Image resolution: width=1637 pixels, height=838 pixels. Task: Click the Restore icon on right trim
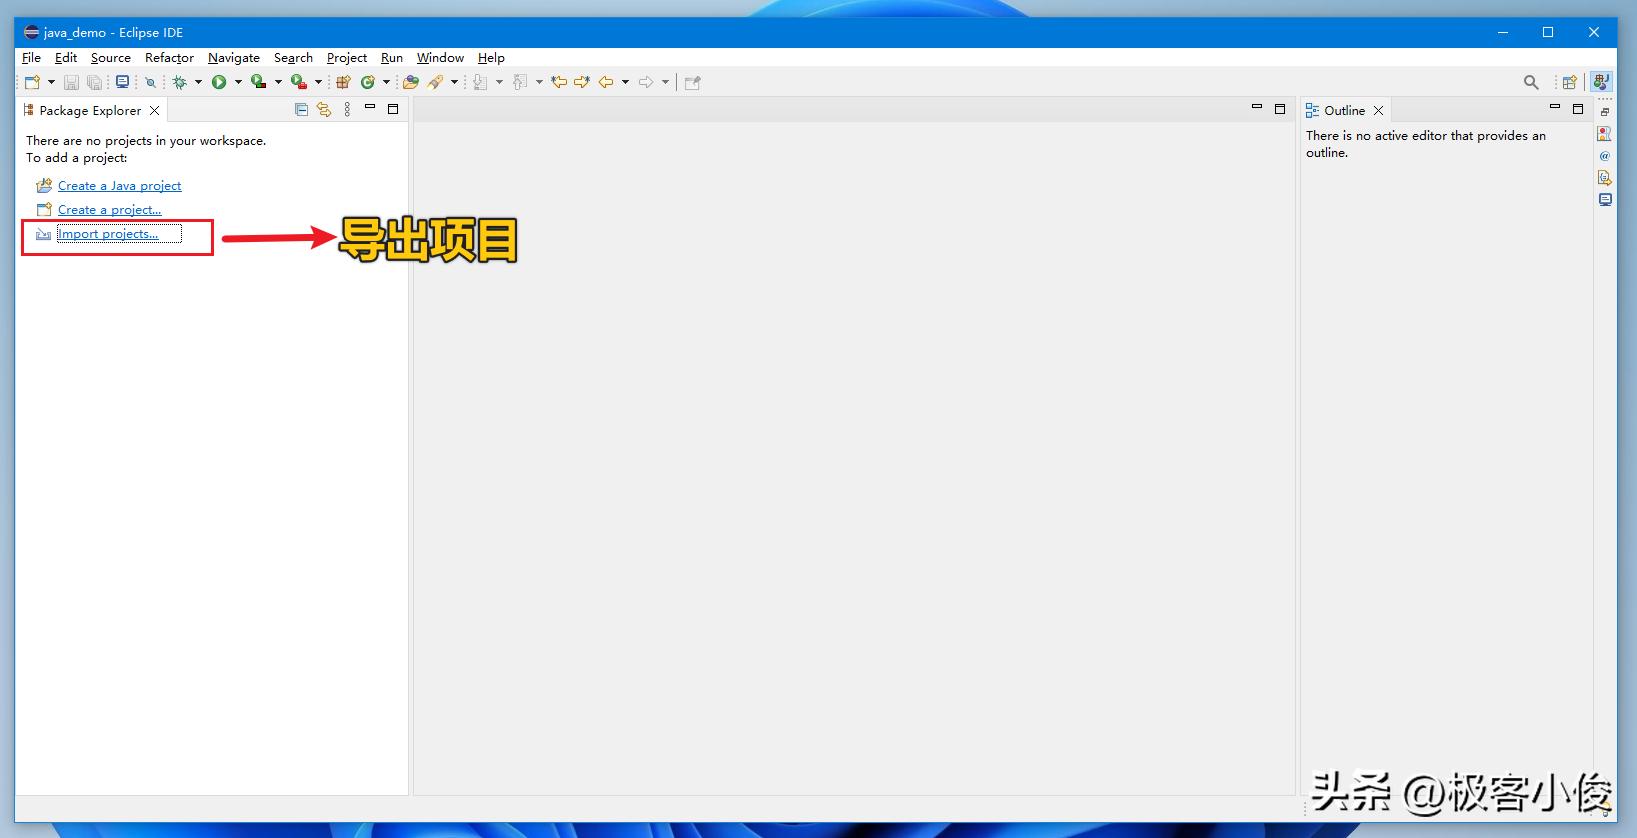click(x=1605, y=112)
